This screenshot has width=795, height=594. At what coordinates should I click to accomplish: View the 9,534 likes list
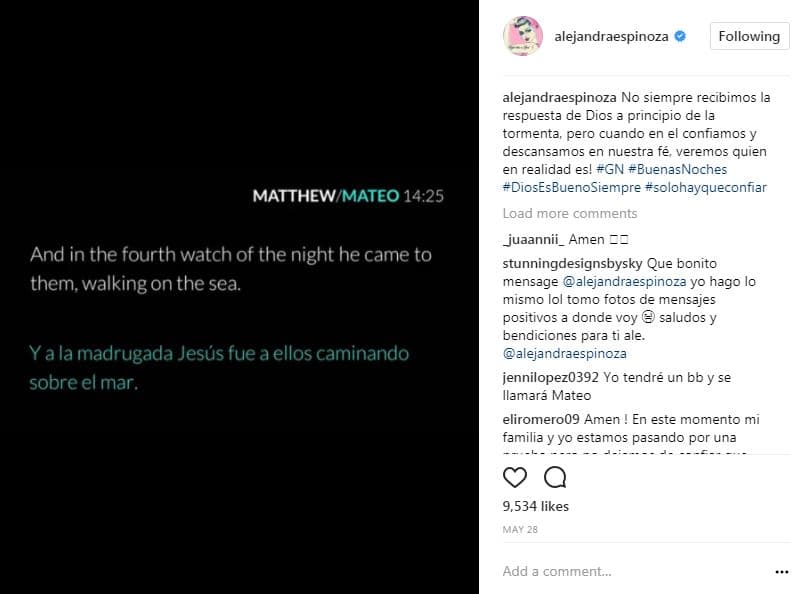[535, 506]
